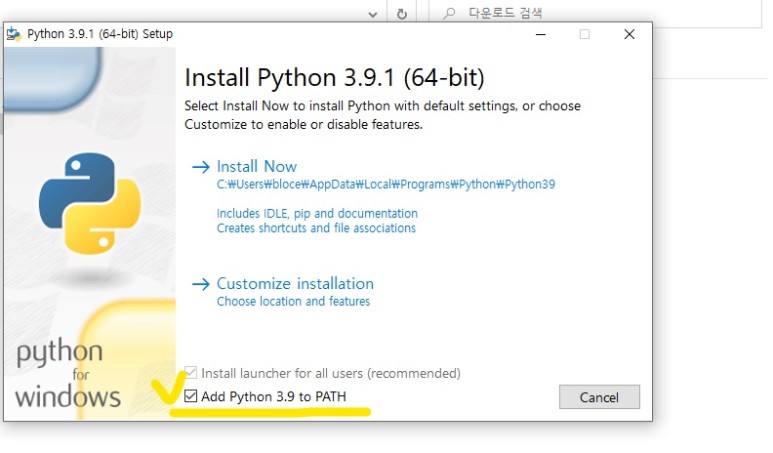
Task: Click the Explorer search magnifier icon
Action: click(448, 13)
